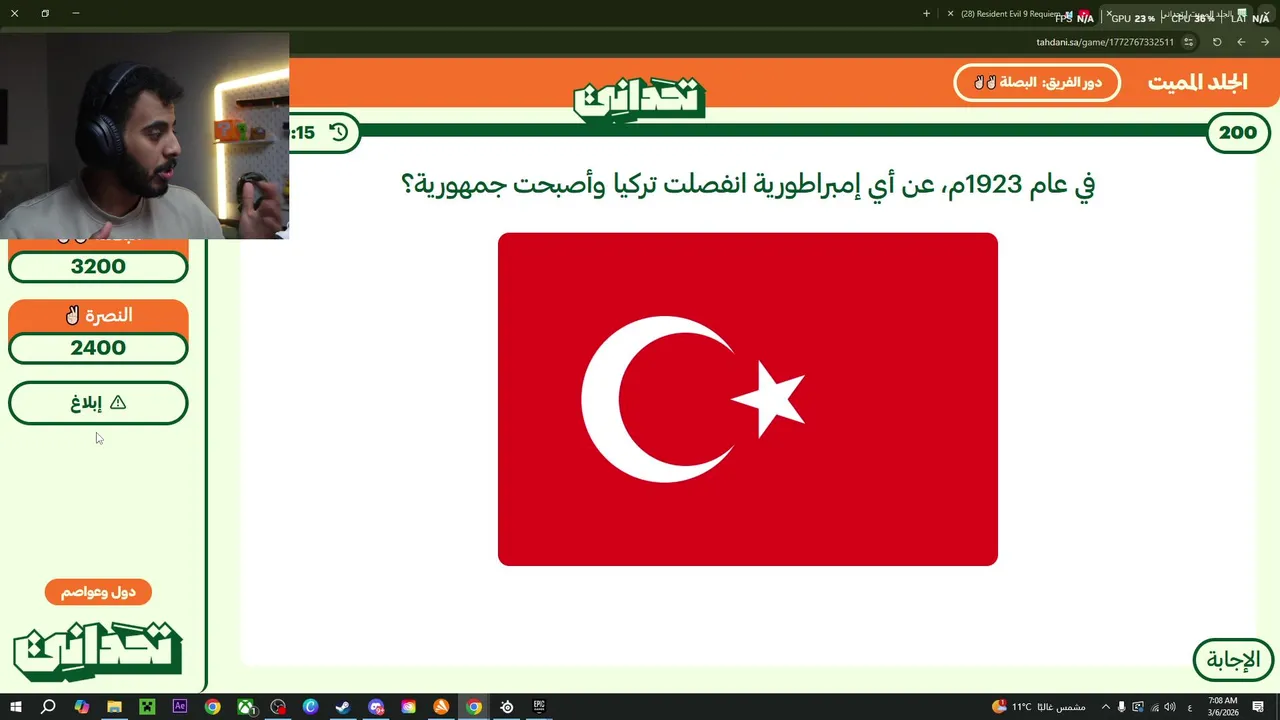
Task: Close the Resident Evil 9 Requiem tab
Action: click(950, 14)
